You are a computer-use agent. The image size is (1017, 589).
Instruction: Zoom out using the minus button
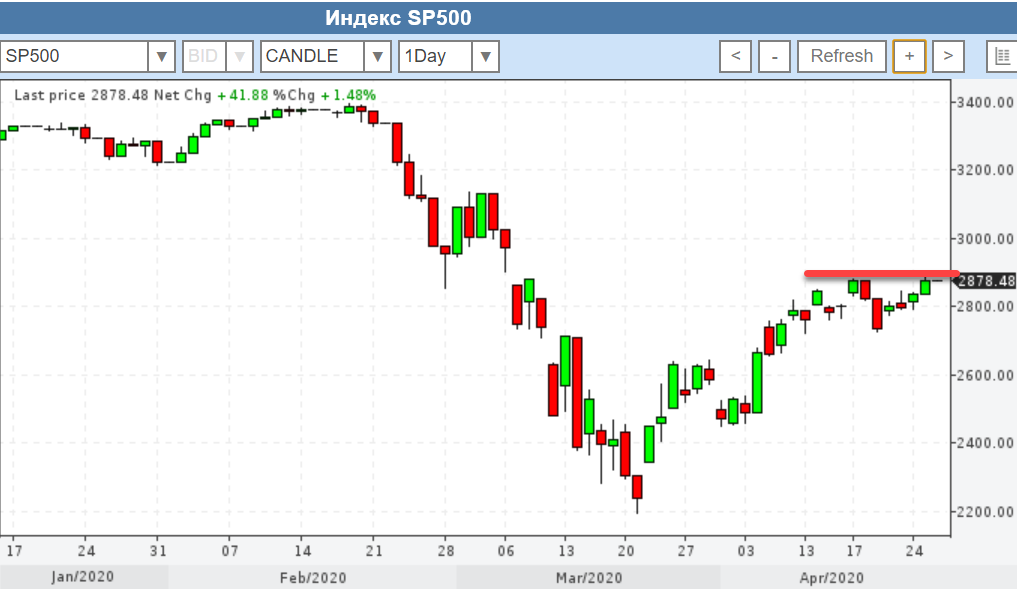click(x=774, y=56)
